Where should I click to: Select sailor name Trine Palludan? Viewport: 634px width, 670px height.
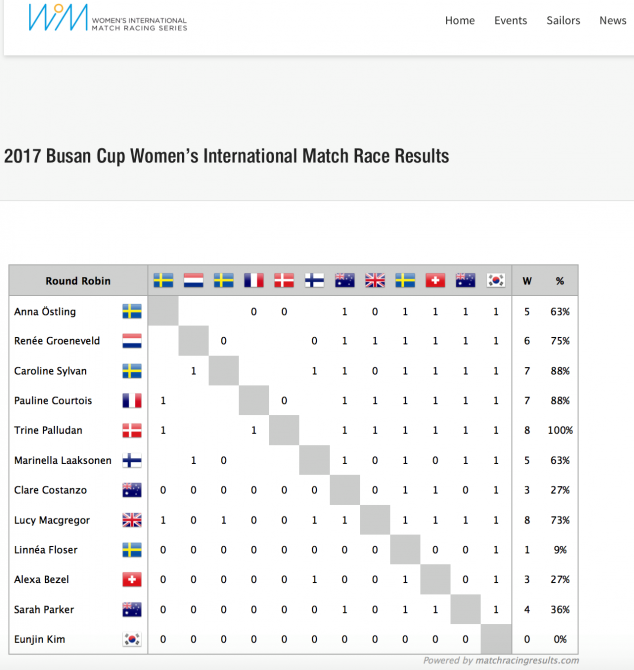(x=48, y=430)
